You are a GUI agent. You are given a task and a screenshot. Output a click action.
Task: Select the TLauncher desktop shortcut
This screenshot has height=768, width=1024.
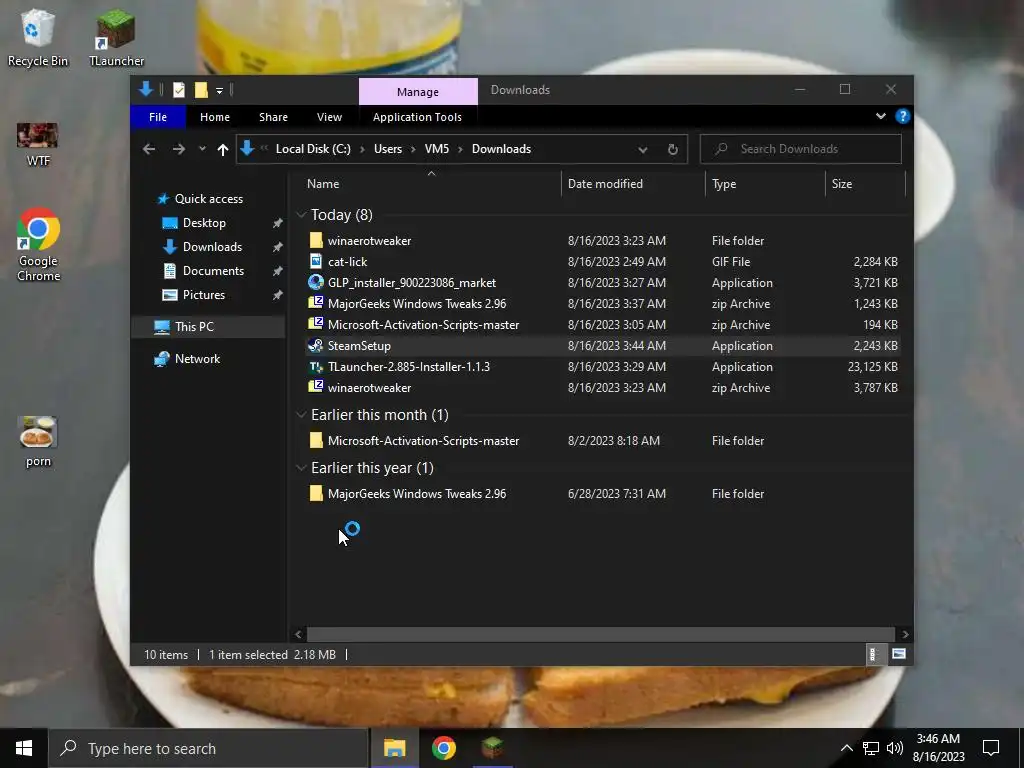coord(116,38)
